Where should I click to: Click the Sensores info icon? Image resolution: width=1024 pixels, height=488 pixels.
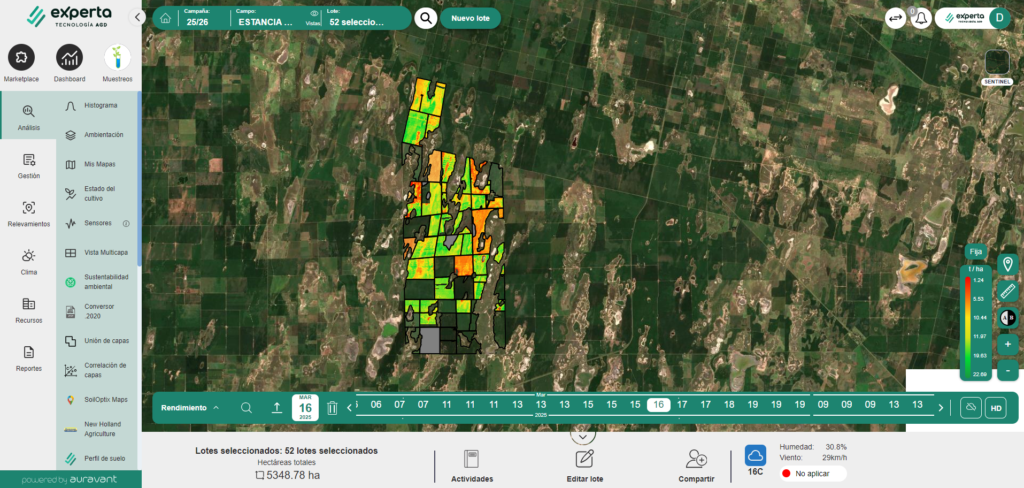(126, 223)
